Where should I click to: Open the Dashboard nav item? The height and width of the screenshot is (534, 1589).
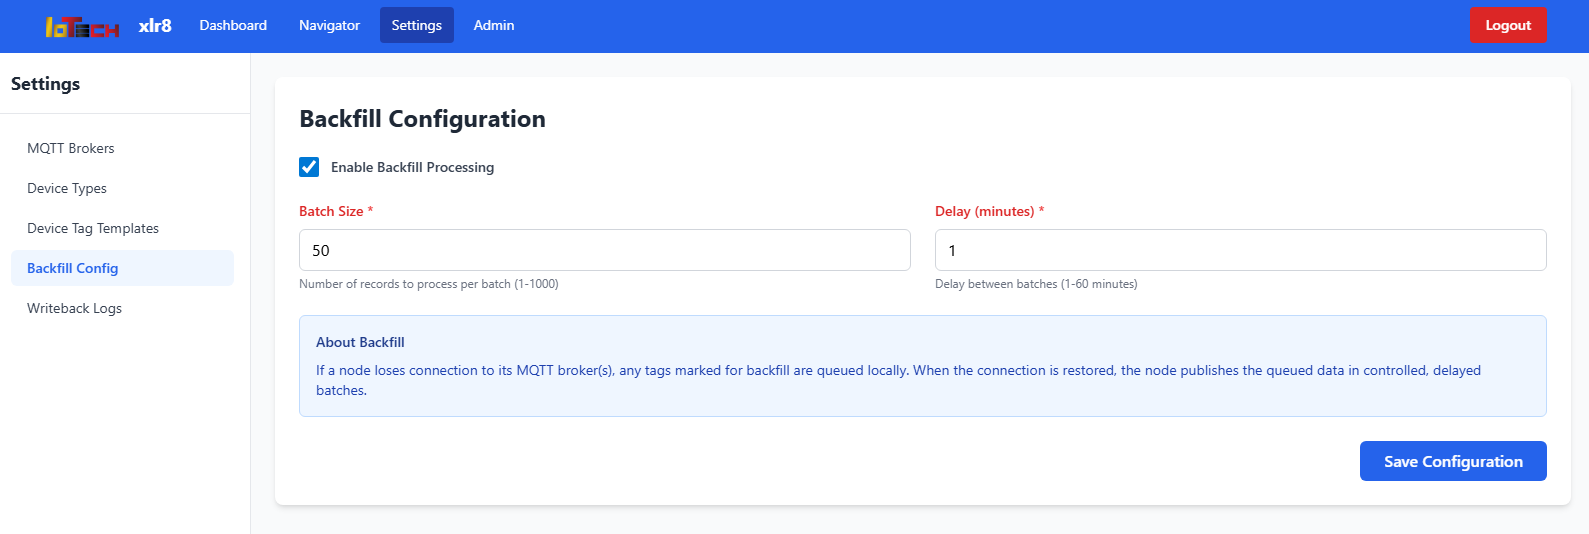coord(233,25)
